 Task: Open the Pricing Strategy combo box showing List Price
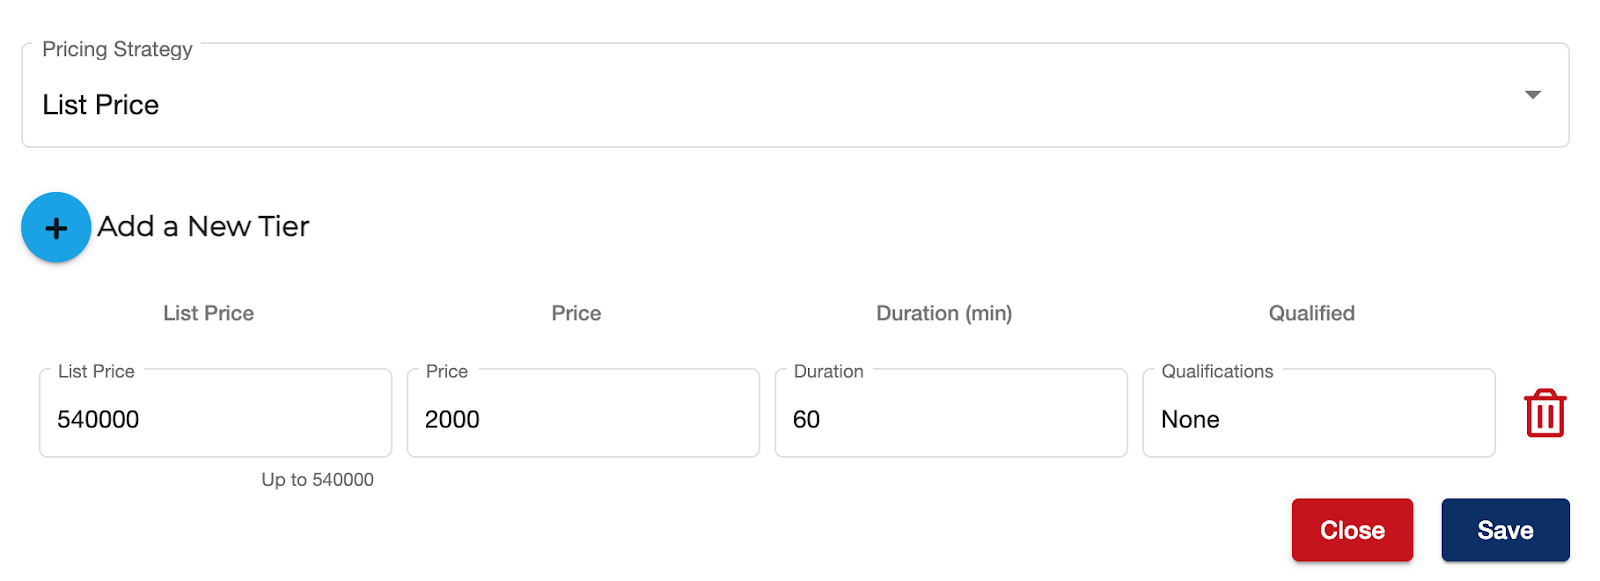[795, 95]
